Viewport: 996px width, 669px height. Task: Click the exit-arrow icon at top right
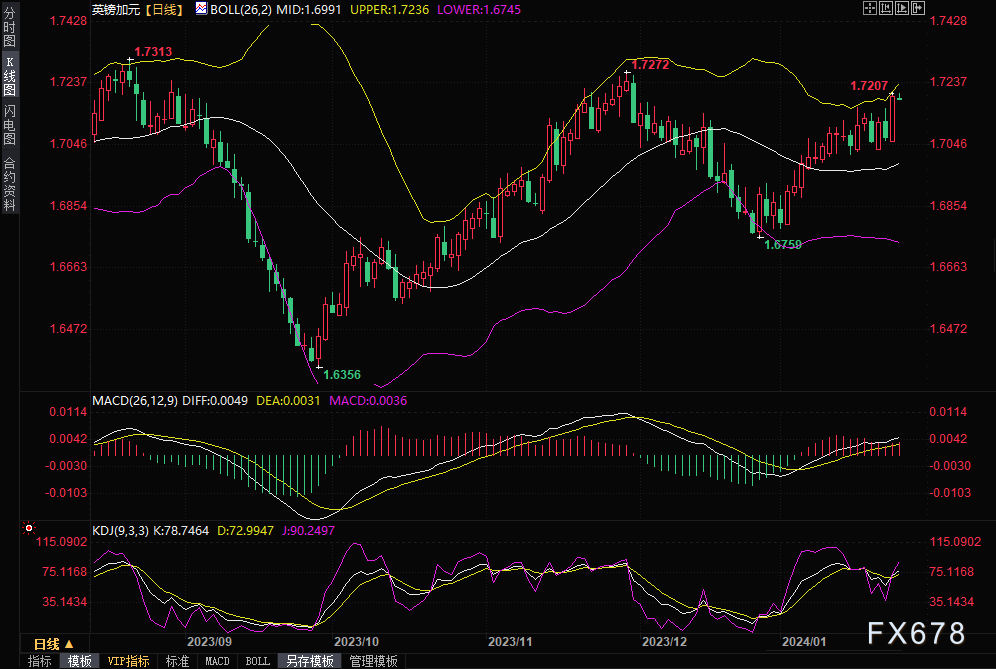pyautogui.click(x=919, y=8)
